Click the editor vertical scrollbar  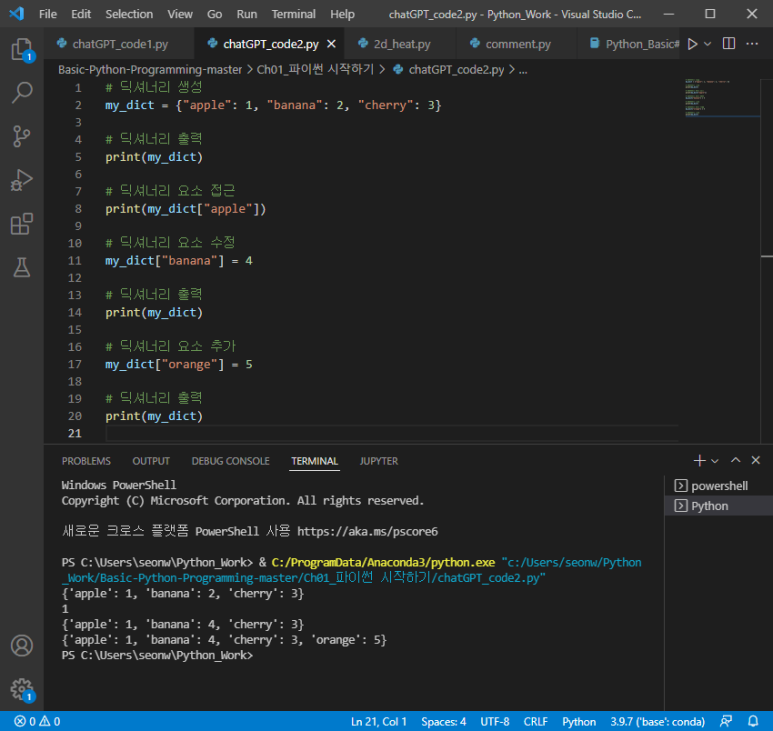point(767,261)
